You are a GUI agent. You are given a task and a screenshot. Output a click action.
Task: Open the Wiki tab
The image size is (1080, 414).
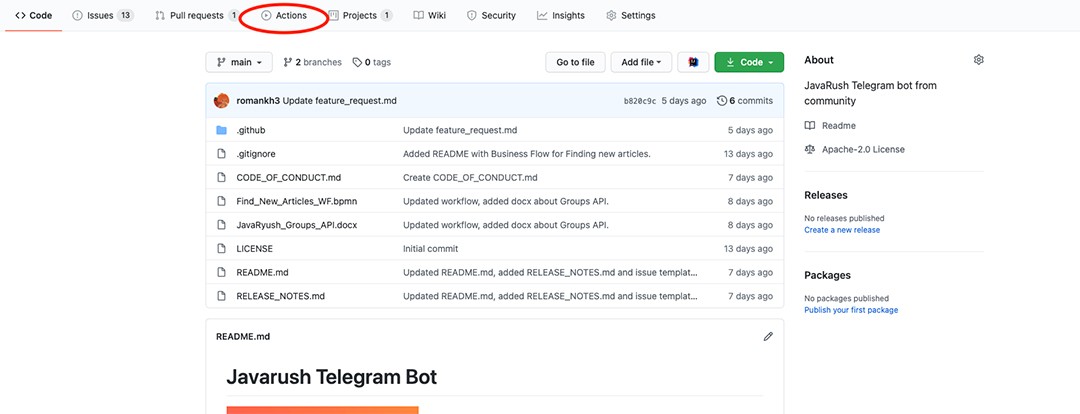pos(429,15)
